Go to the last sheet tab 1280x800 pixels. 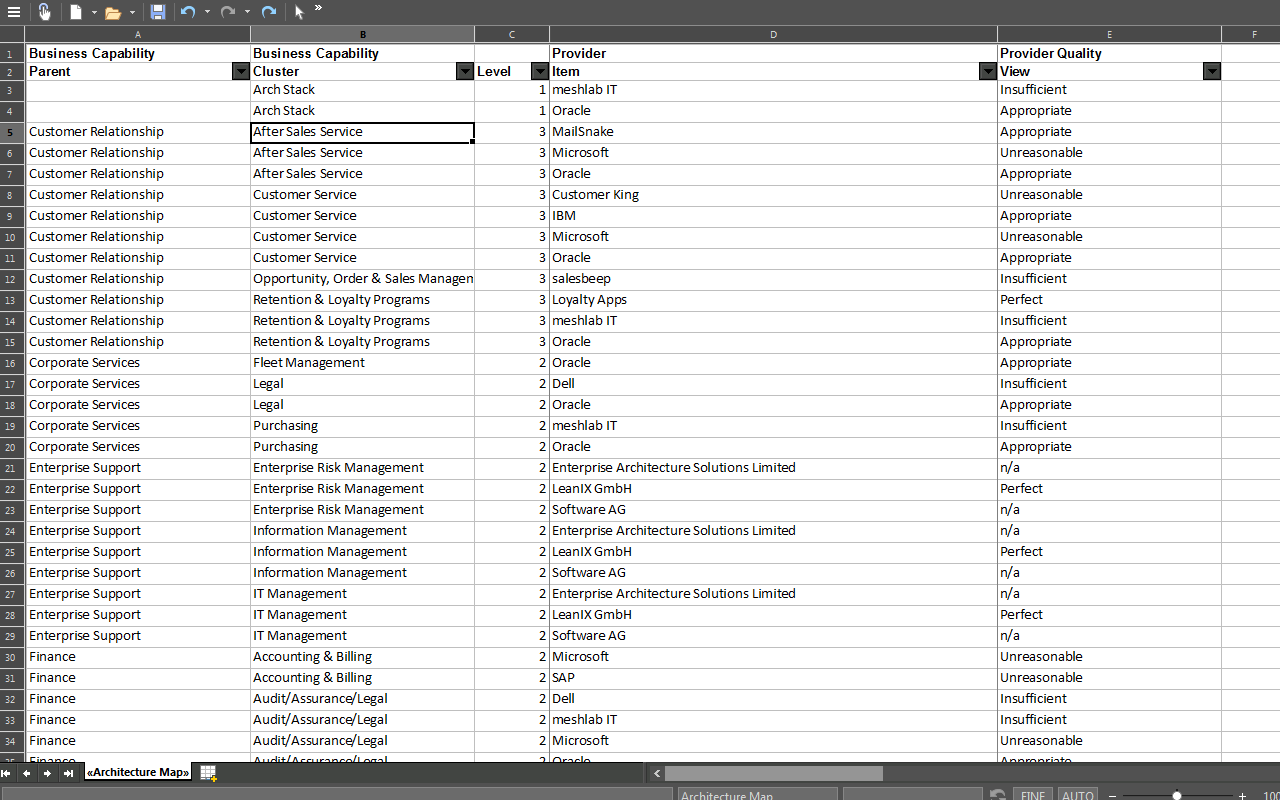(68, 773)
